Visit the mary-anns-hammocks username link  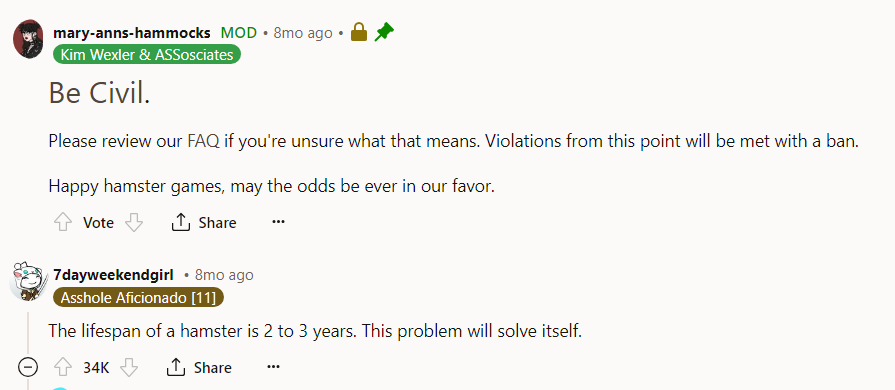[132, 33]
